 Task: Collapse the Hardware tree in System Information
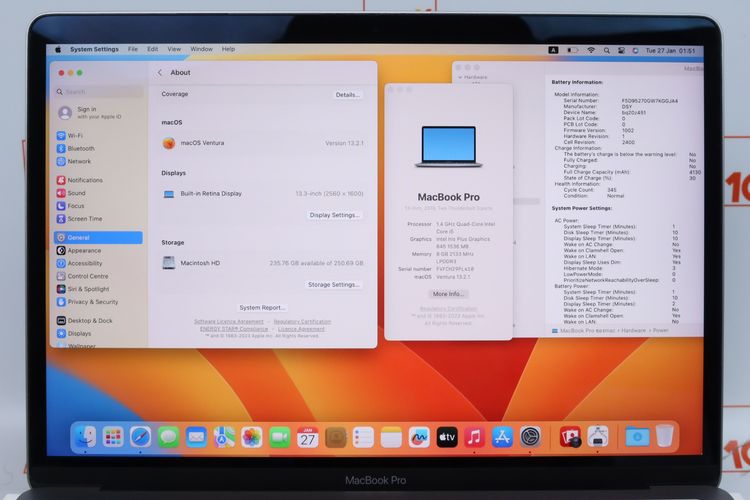point(460,77)
